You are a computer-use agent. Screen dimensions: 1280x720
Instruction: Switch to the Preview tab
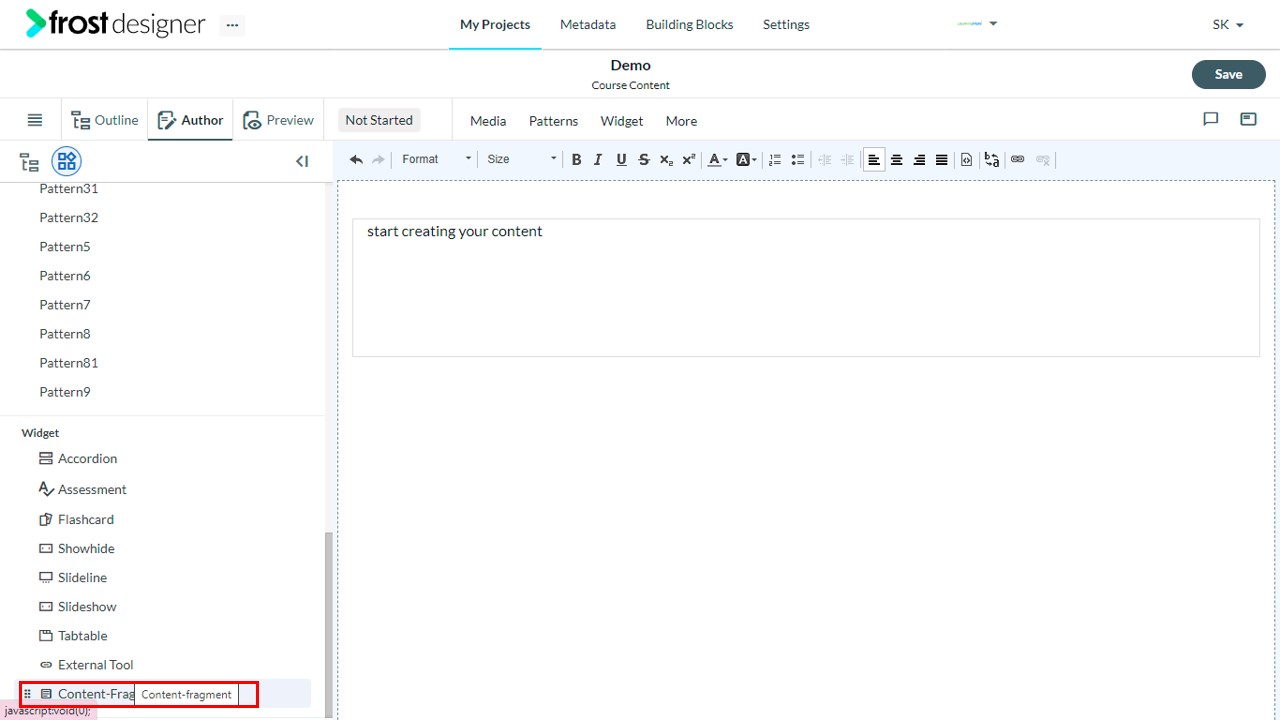(279, 120)
